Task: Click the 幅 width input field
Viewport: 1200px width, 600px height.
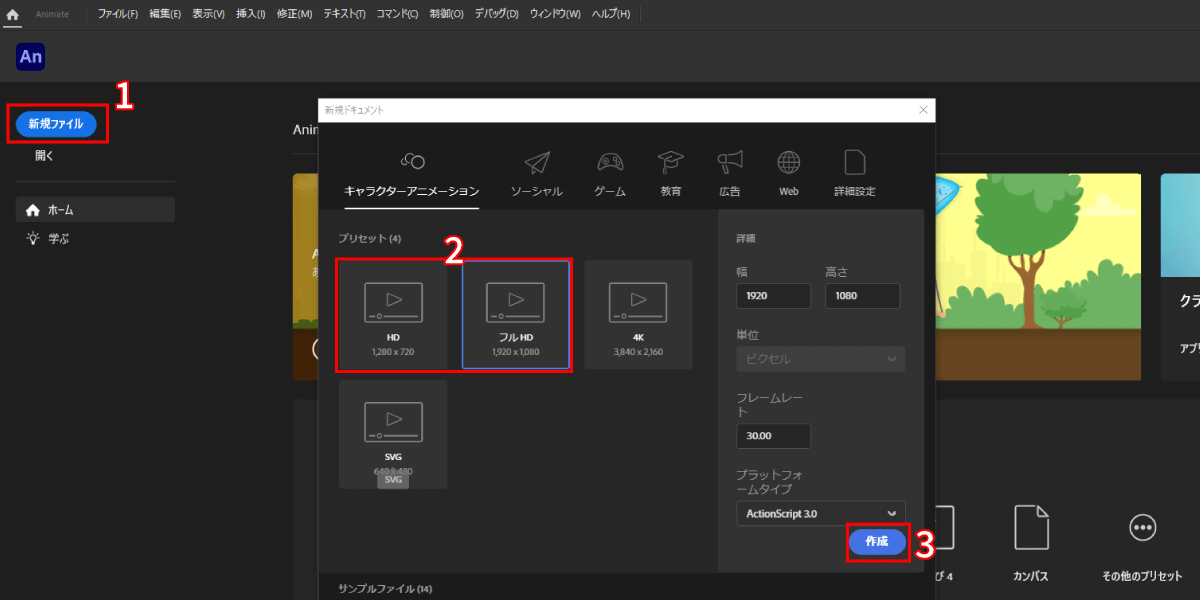Action: (x=773, y=296)
